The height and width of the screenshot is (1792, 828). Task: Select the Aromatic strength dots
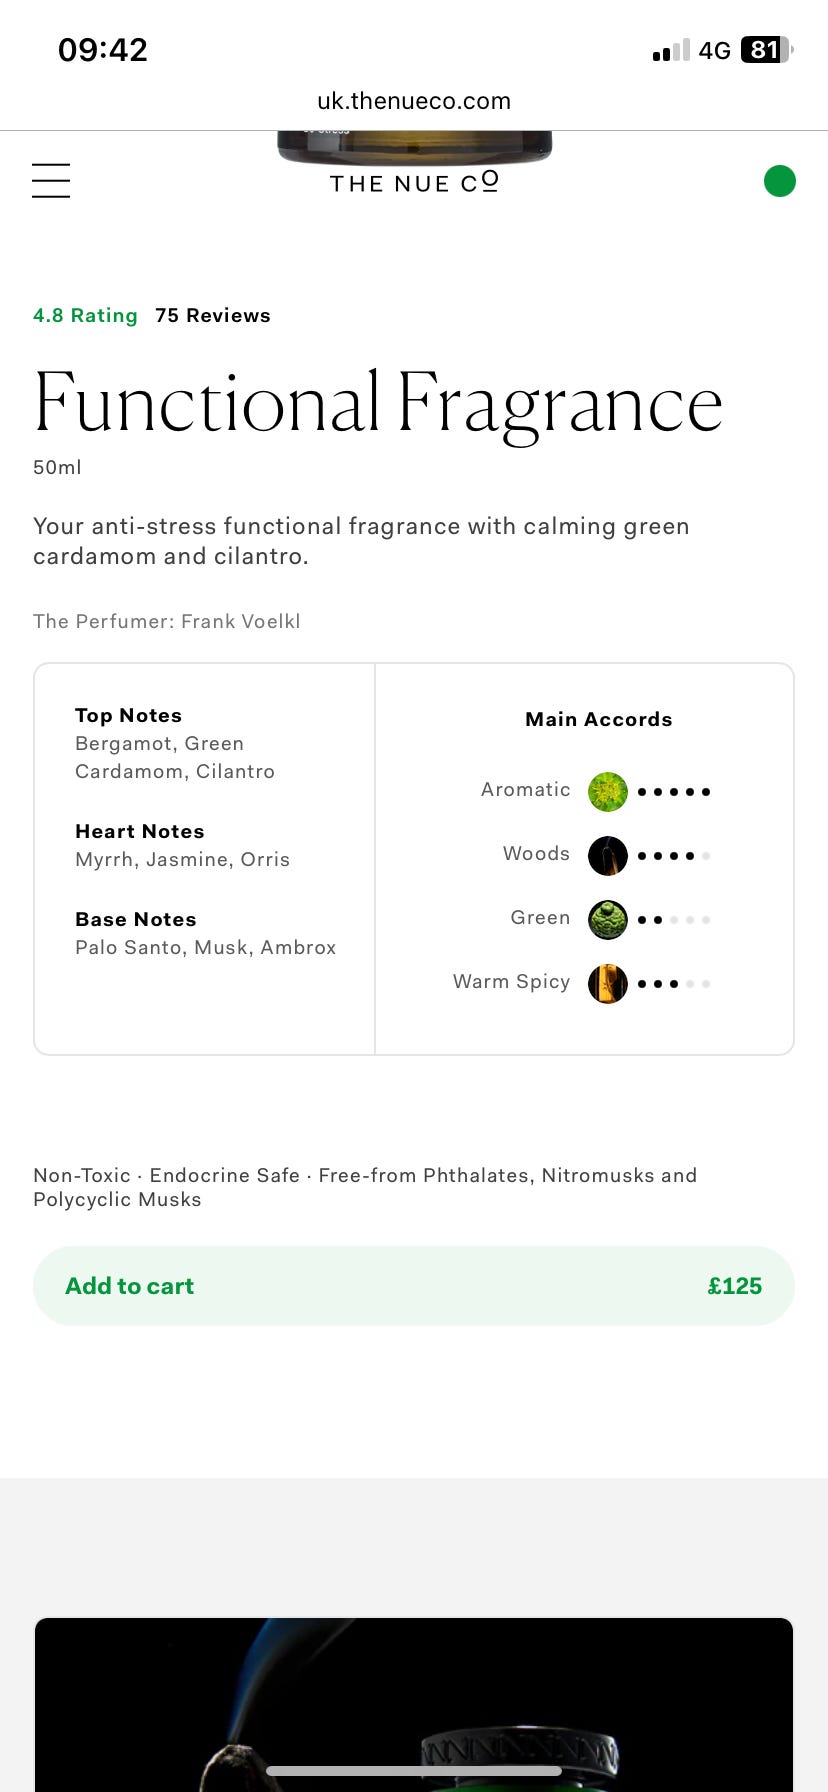(x=674, y=792)
